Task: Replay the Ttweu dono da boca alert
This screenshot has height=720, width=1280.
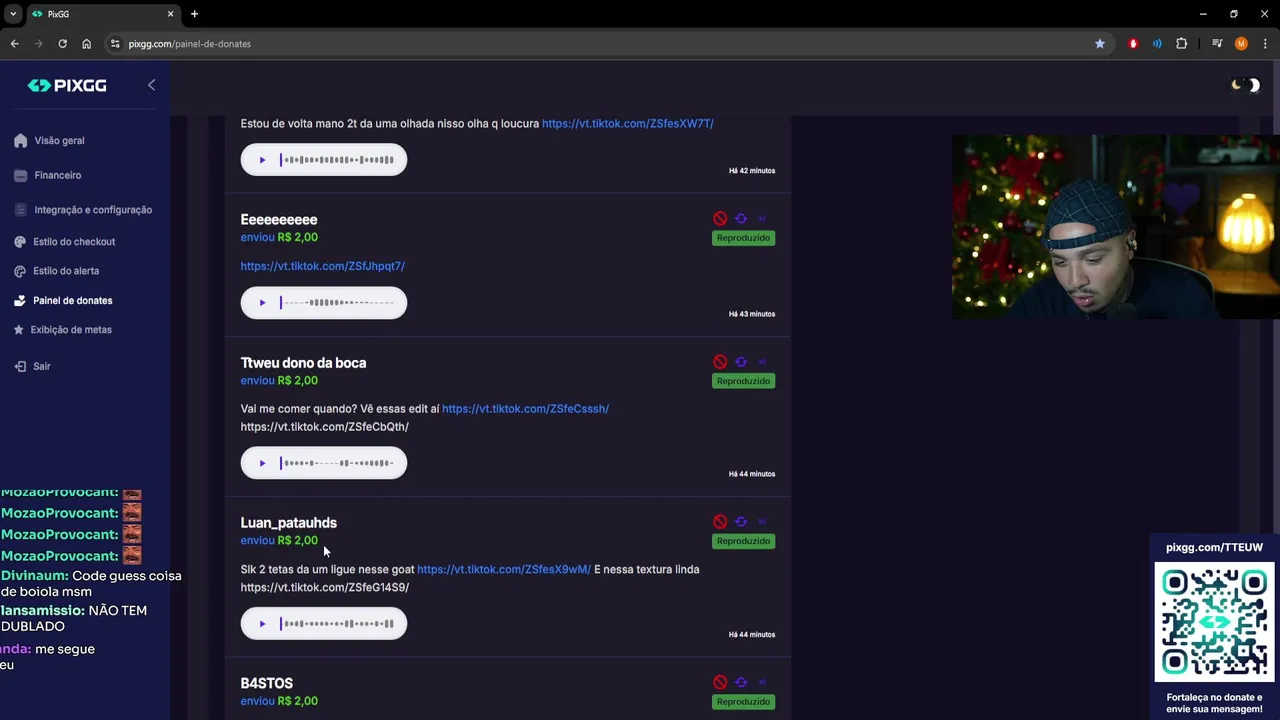Action: click(741, 361)
